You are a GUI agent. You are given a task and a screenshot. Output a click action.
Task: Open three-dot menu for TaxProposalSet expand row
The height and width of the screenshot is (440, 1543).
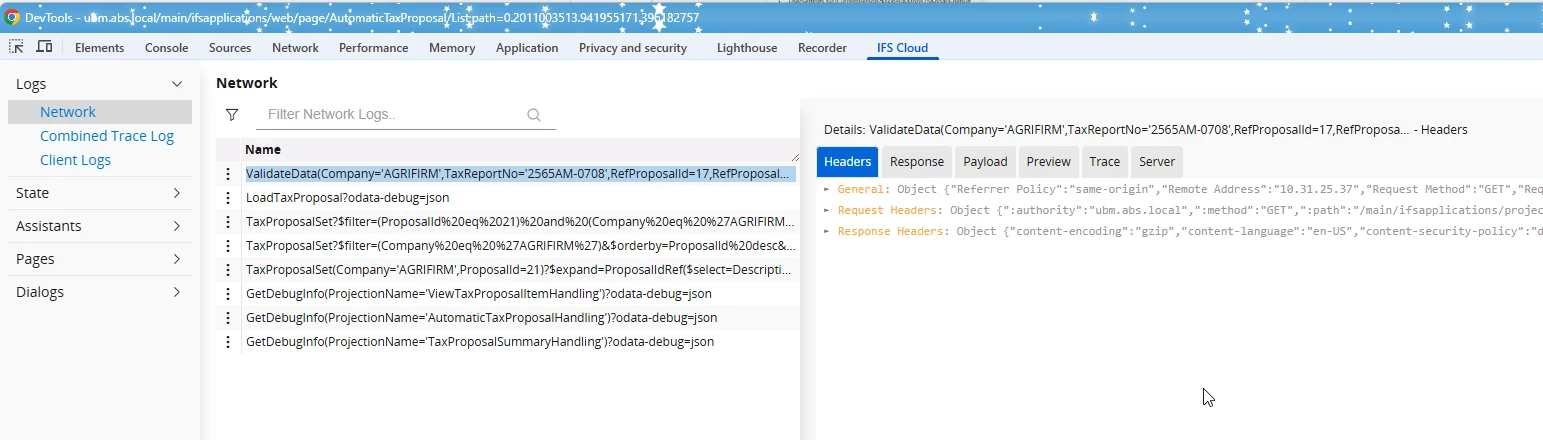[228, 270]
